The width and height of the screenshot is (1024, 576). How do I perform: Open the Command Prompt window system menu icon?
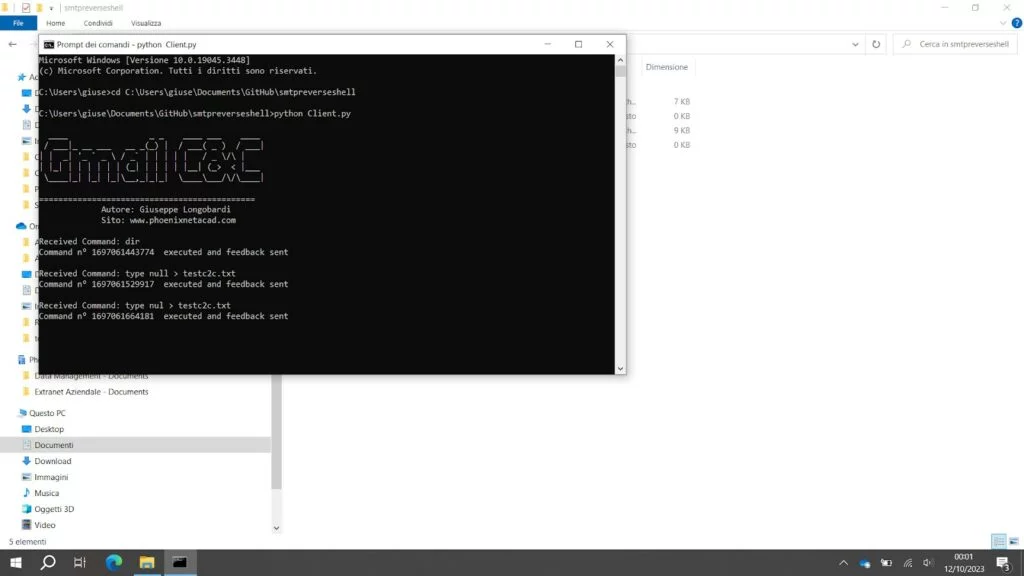point(48,44)
